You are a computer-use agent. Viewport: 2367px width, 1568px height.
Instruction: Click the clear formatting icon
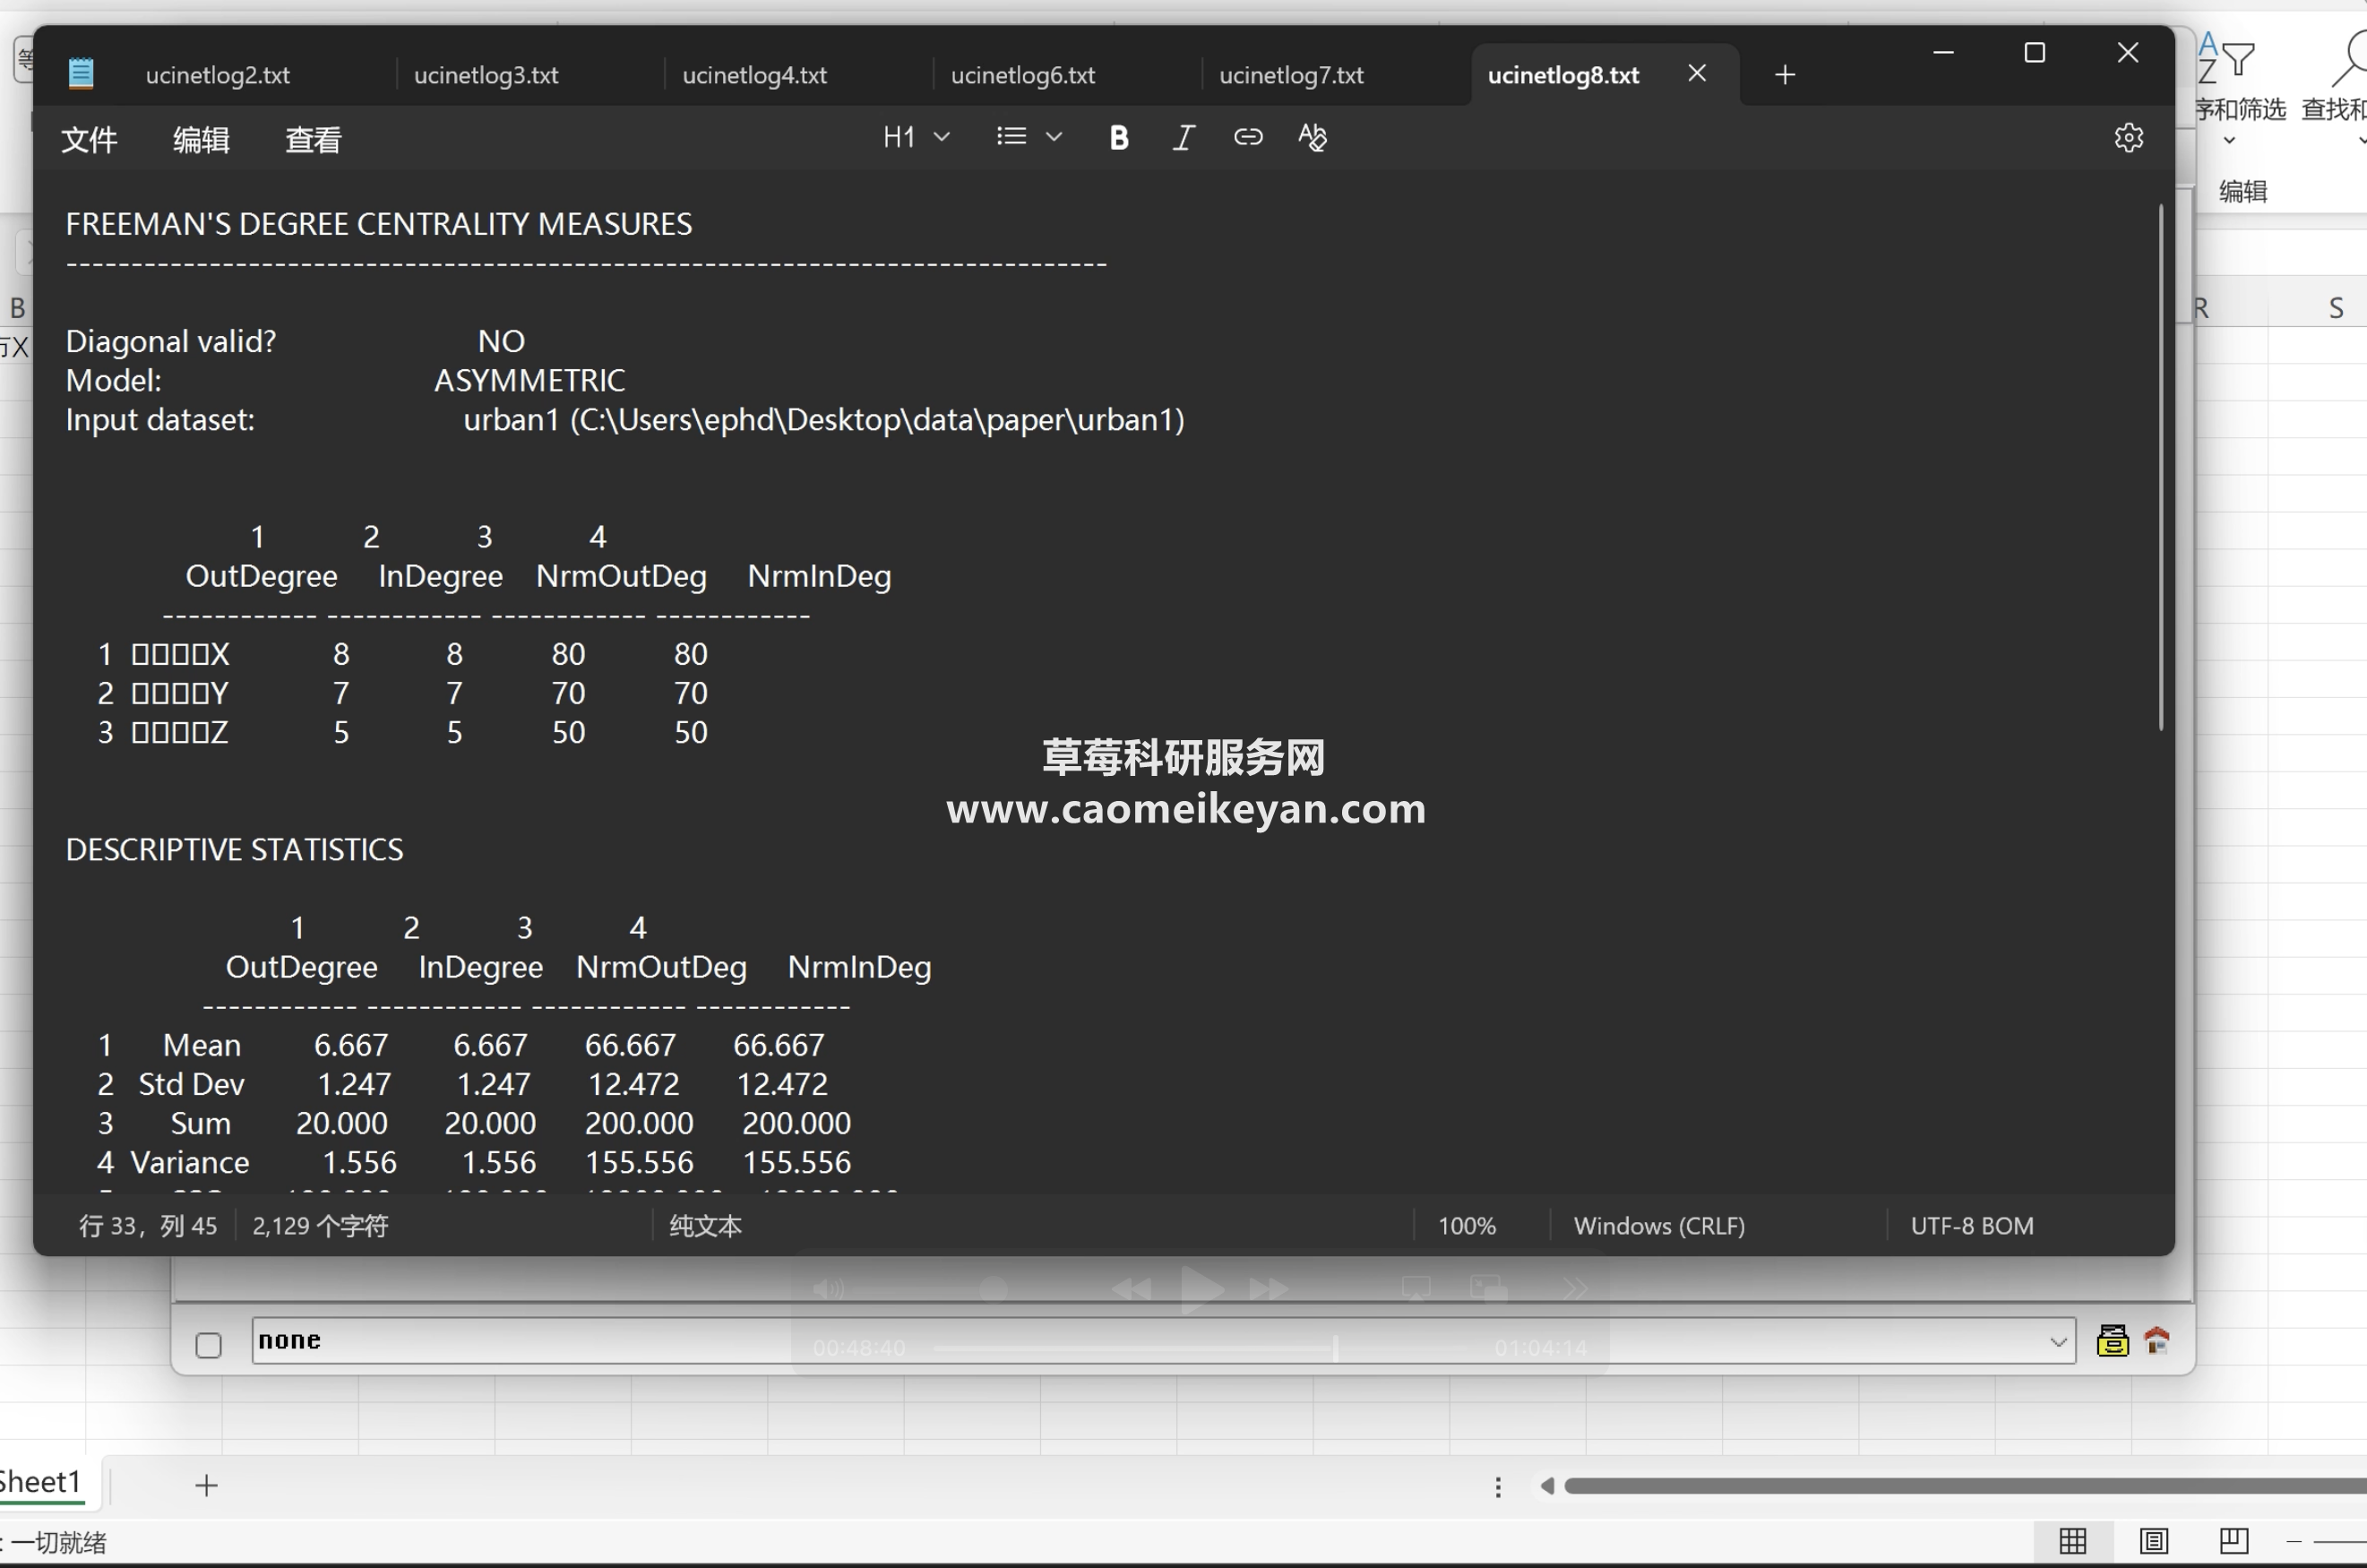[1312, 137]
